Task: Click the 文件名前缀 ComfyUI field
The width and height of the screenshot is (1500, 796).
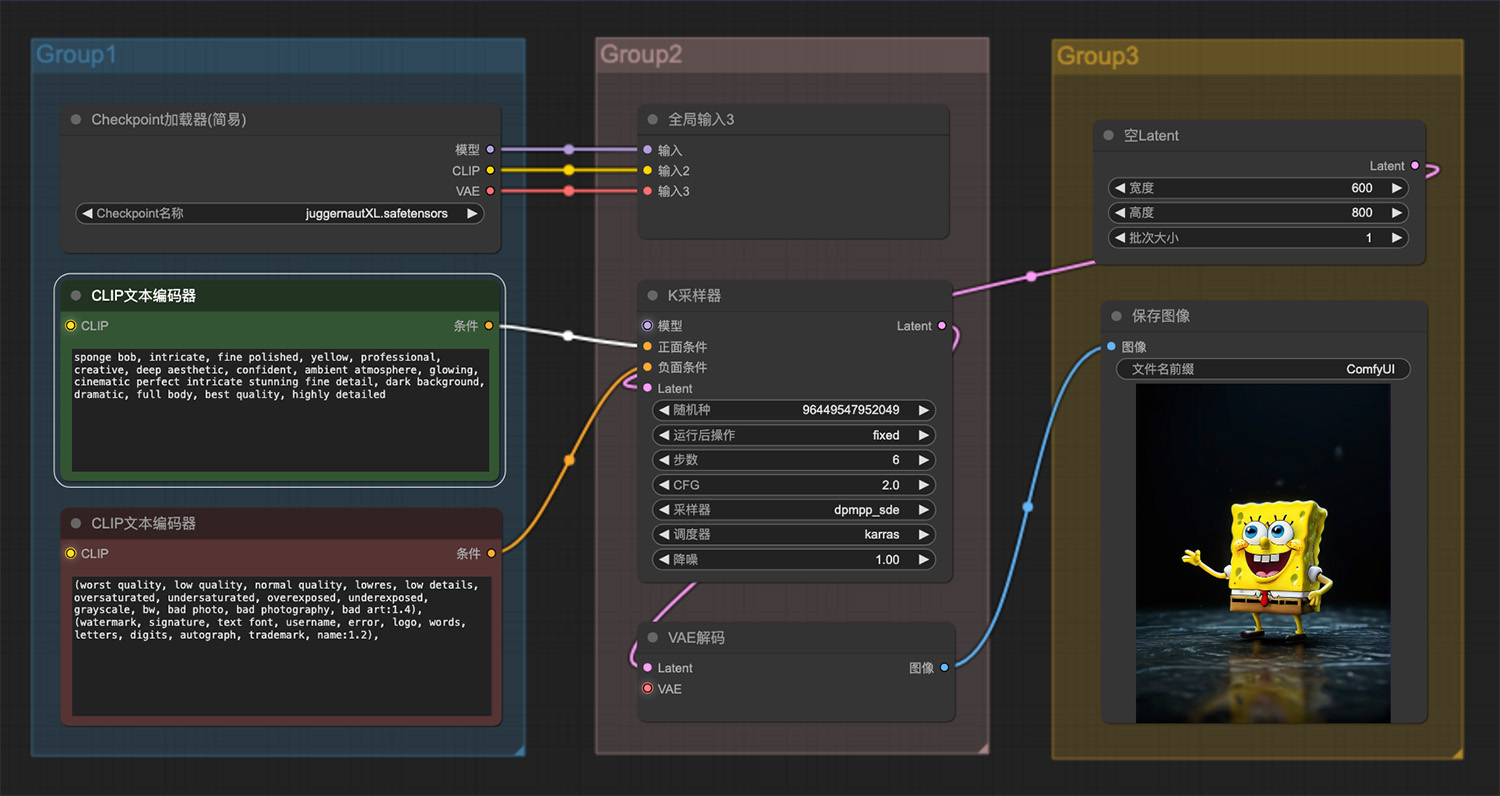Action: click(1263, 369)
